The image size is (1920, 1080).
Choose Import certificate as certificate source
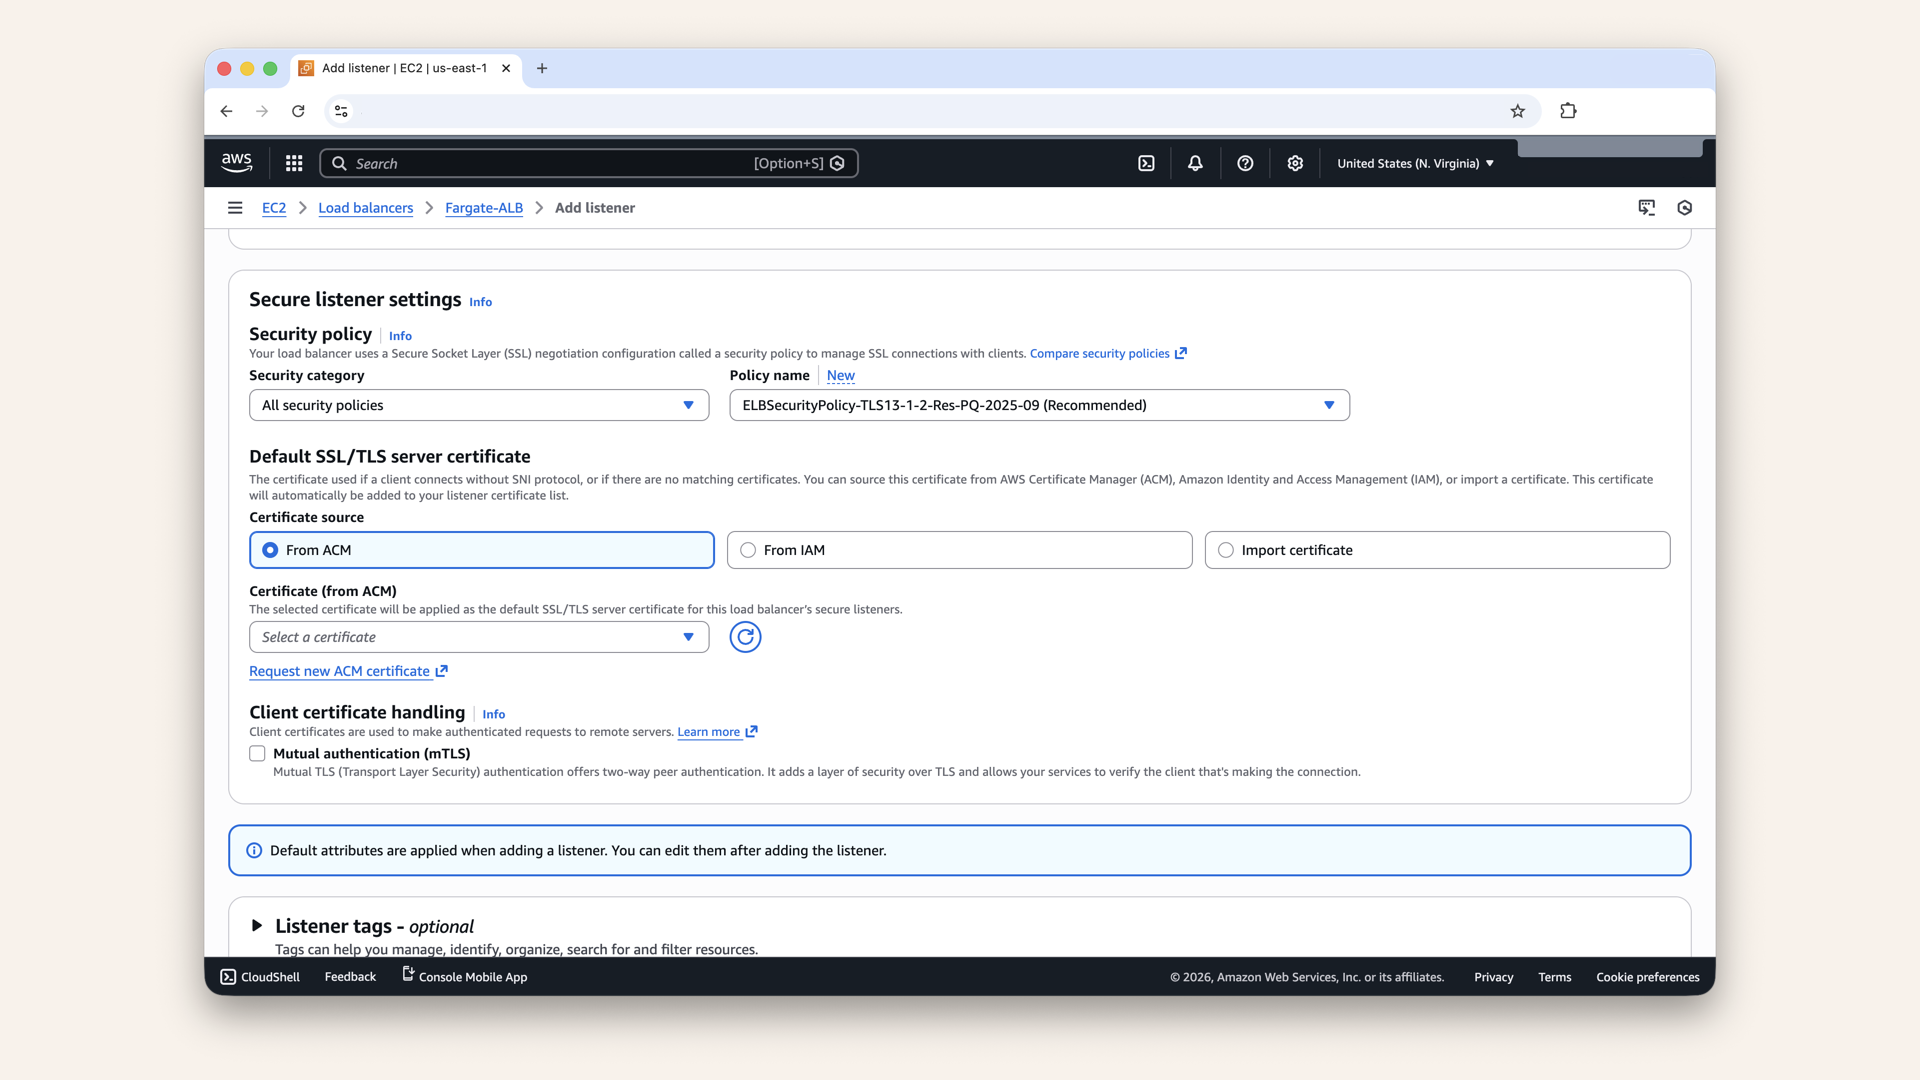coord(1225,550)
